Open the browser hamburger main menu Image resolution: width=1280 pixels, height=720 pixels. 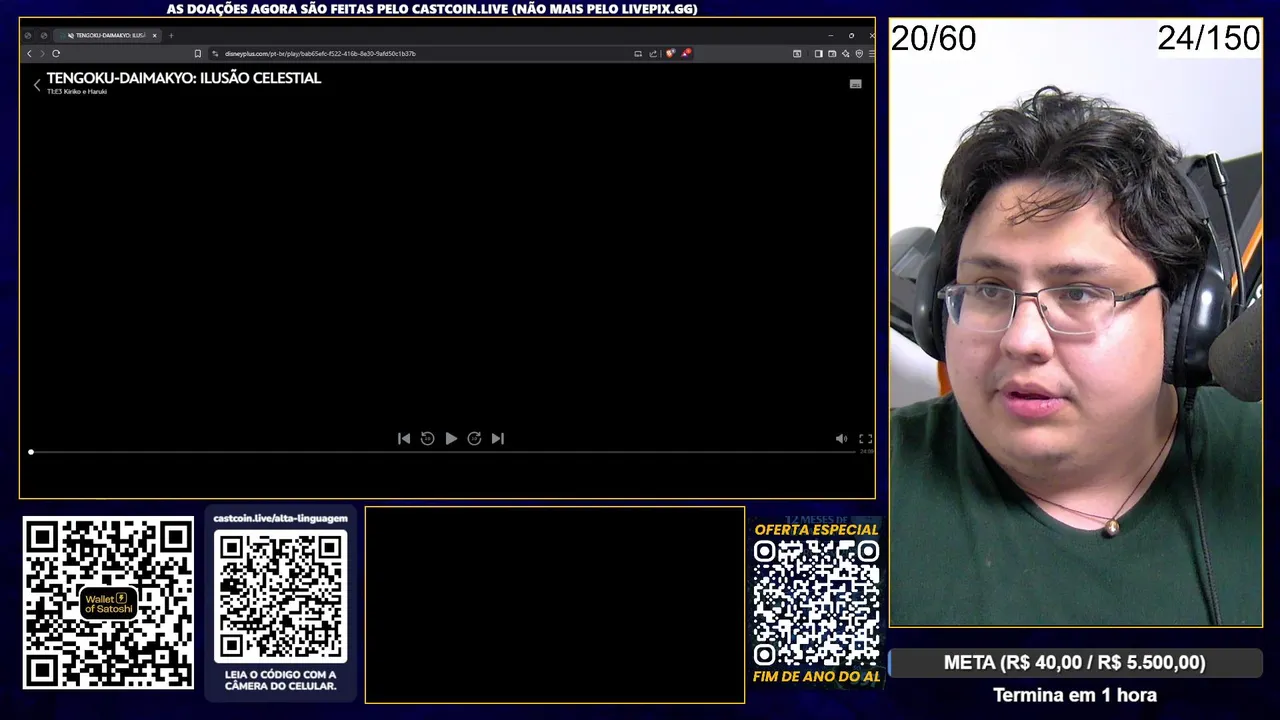point(871,54)
